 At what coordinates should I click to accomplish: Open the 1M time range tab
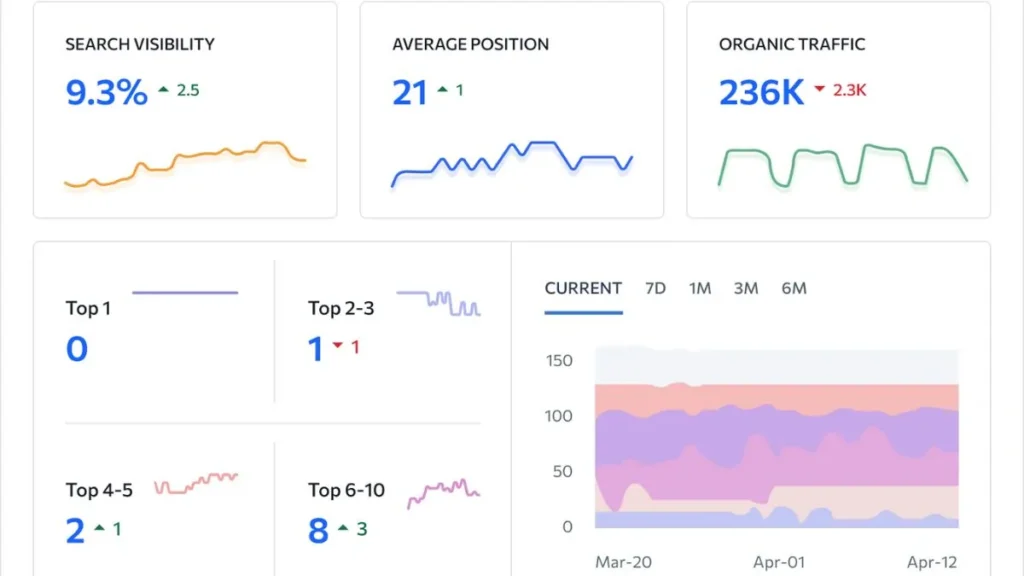click(x=700, y=288)
